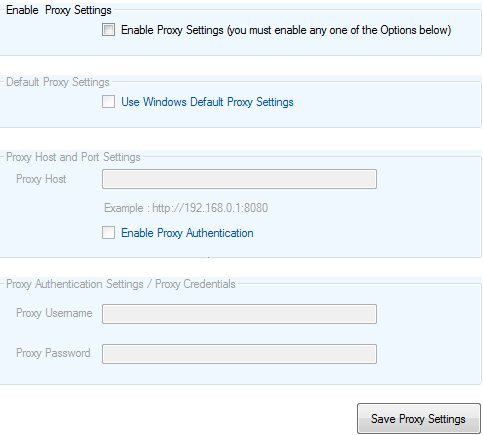Select the Proxy Password text field
The height and width of the screenshot is (435, 483).
coord(239,354)
